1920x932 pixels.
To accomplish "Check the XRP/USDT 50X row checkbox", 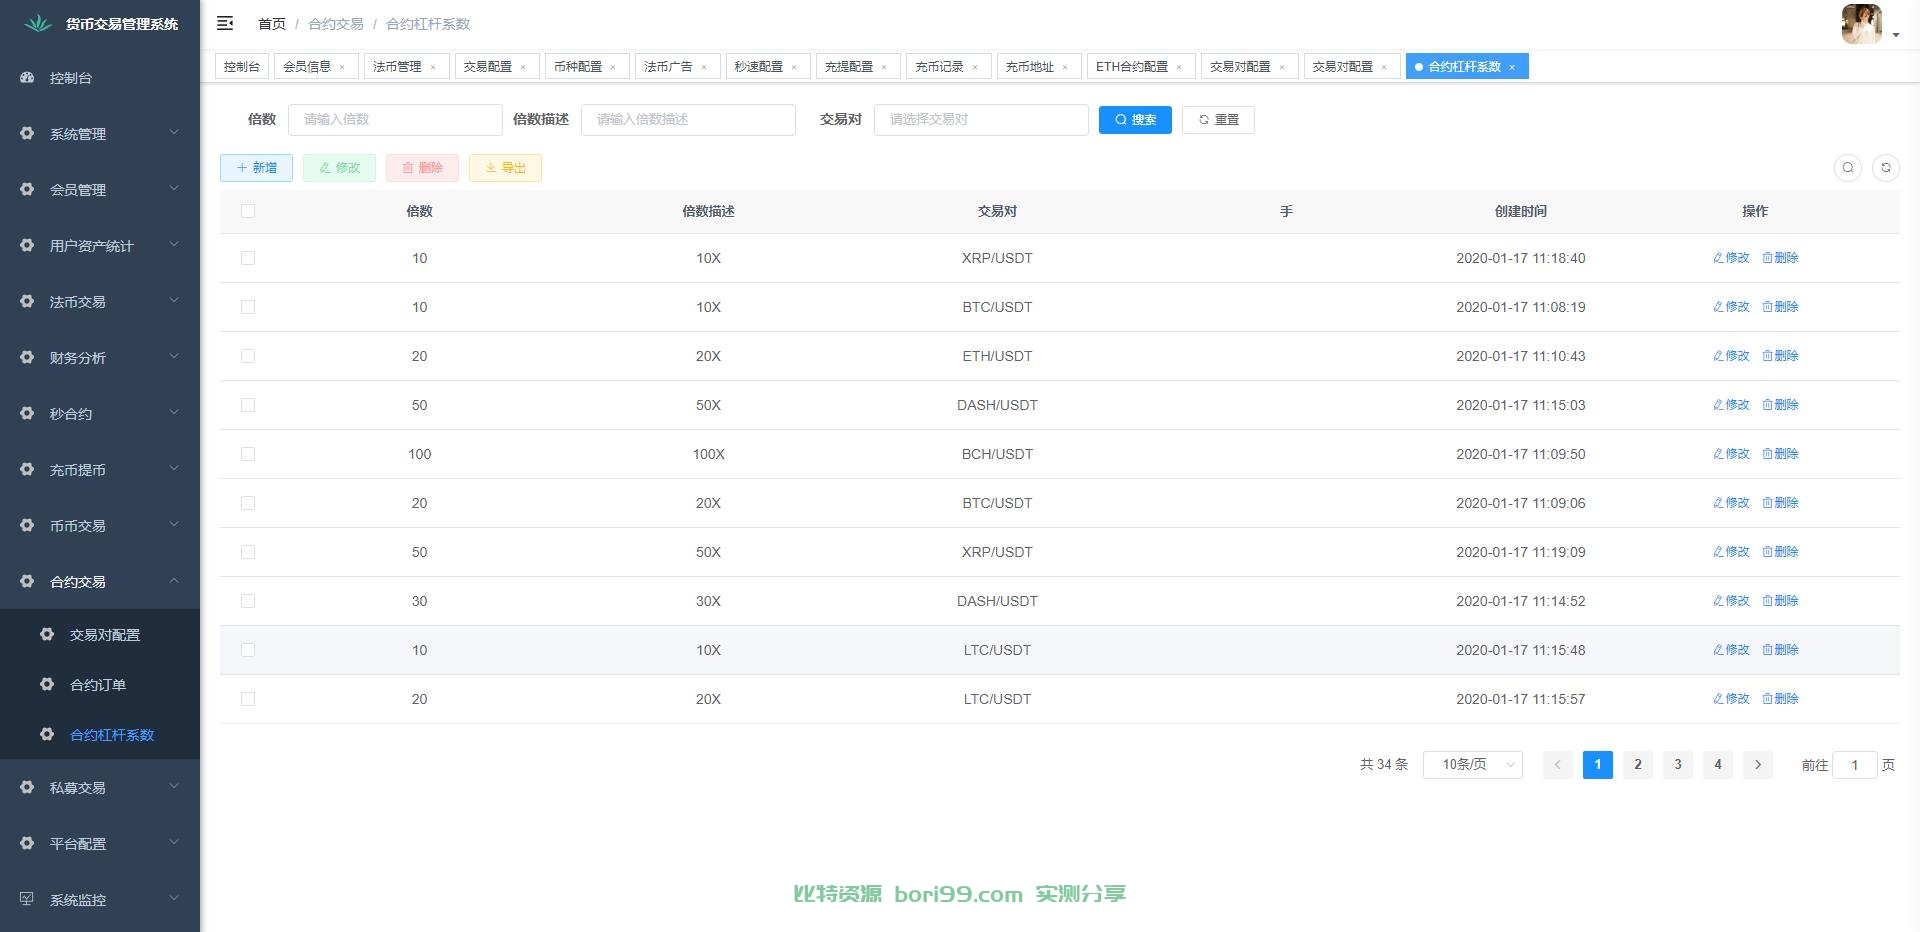I will 248,552.
